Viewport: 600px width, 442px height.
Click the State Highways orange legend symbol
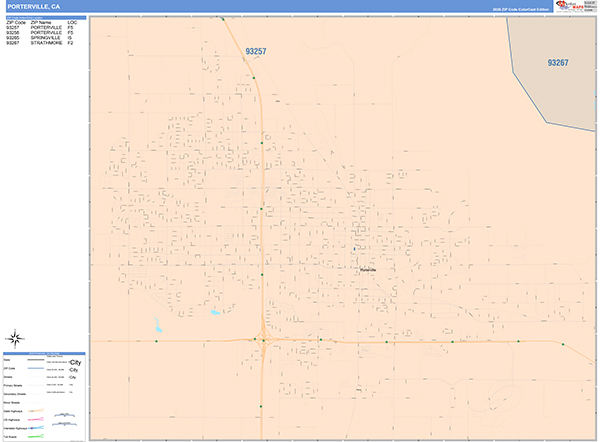coord(36,411)
